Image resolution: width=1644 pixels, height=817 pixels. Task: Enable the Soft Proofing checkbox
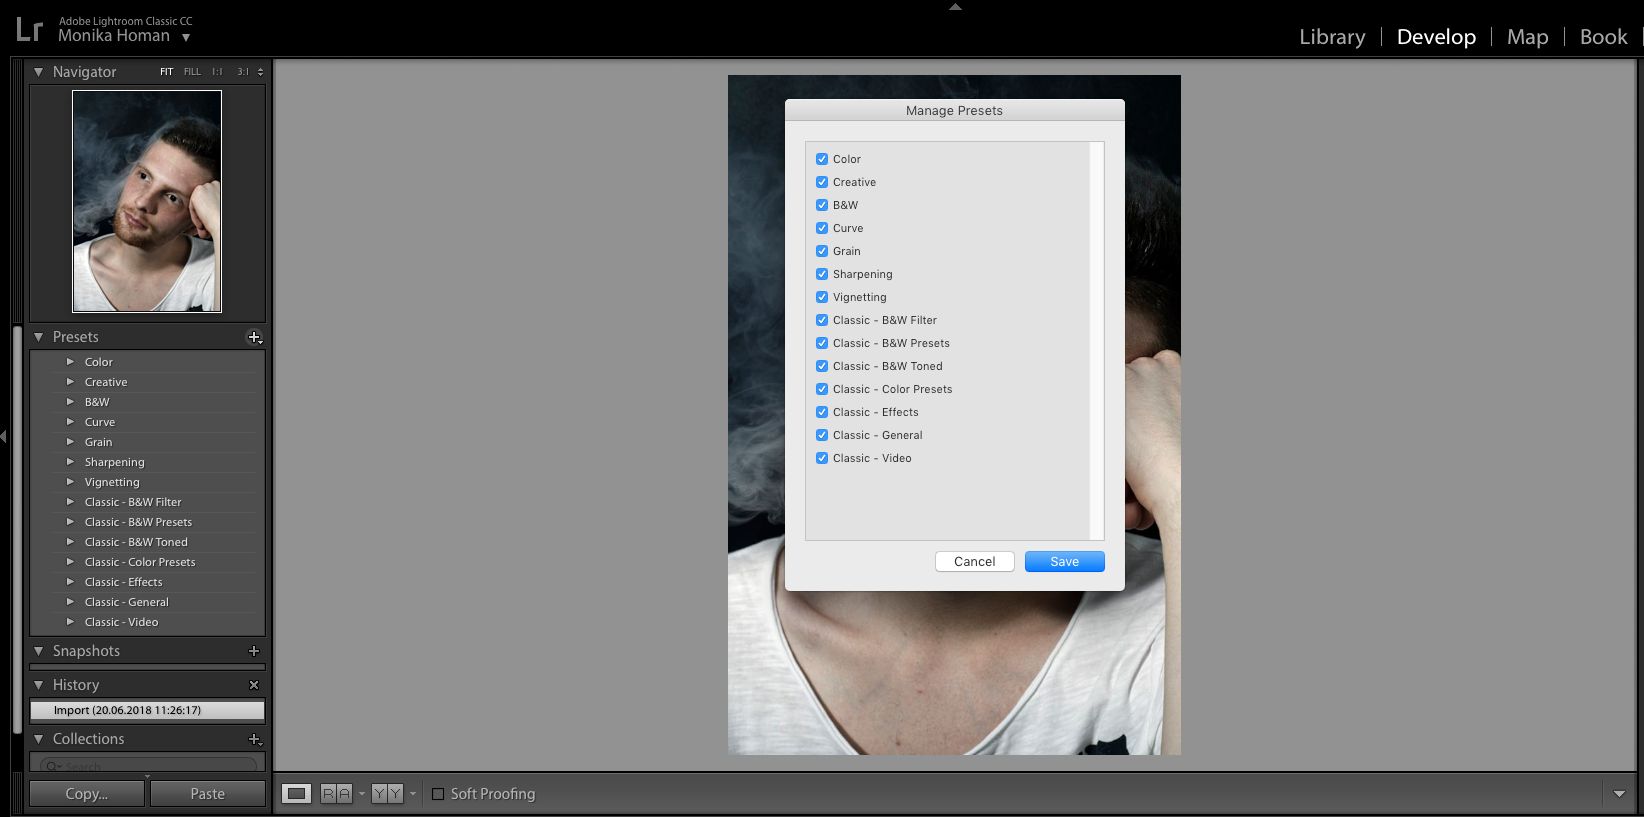[438, 794]
